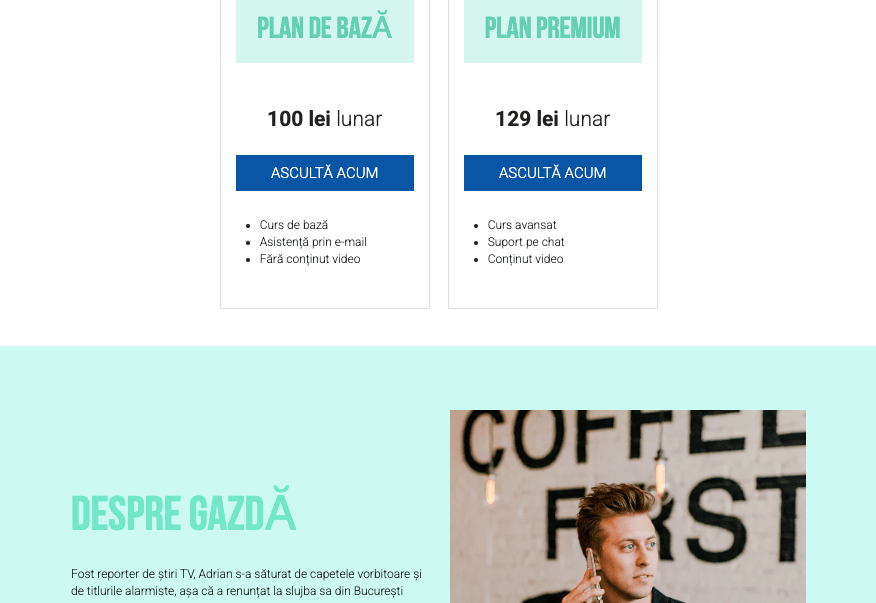Click the 'Curs avansat' list item
This screenshot has width=876, height=603.
[522, 225]
